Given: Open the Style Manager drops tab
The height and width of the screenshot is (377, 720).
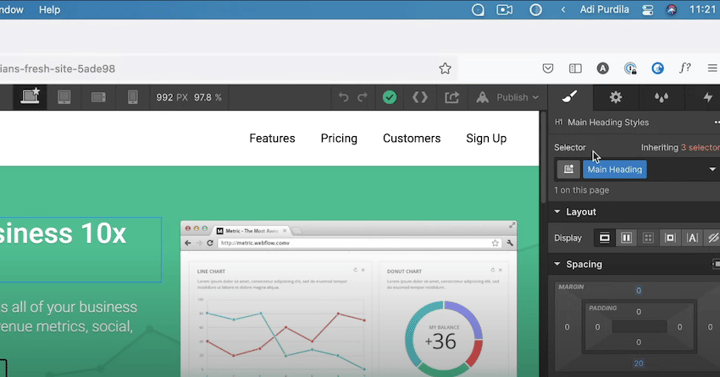Looking at the screenshot, I should tap(661, 97).
